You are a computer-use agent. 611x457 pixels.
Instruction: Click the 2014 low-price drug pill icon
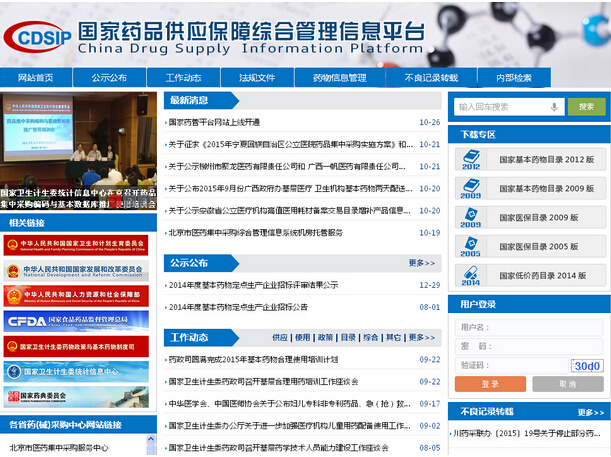pyautogui.click(x=471, y=275)
